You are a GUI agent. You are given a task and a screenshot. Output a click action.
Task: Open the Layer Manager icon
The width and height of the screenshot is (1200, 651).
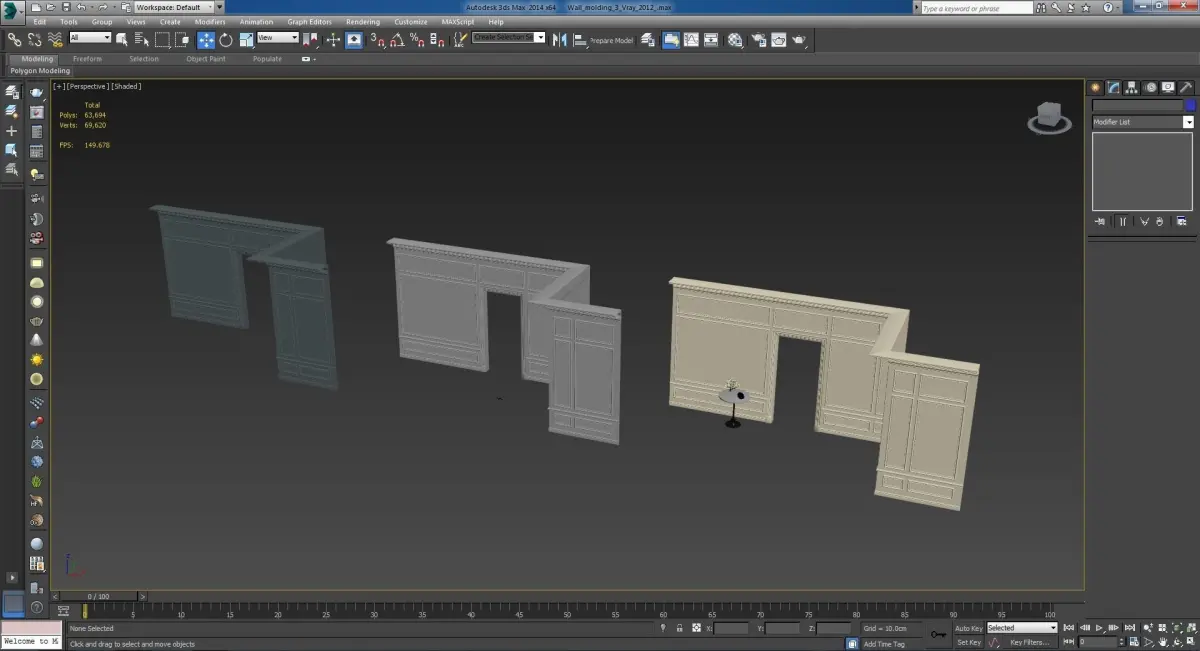[647, 40]
